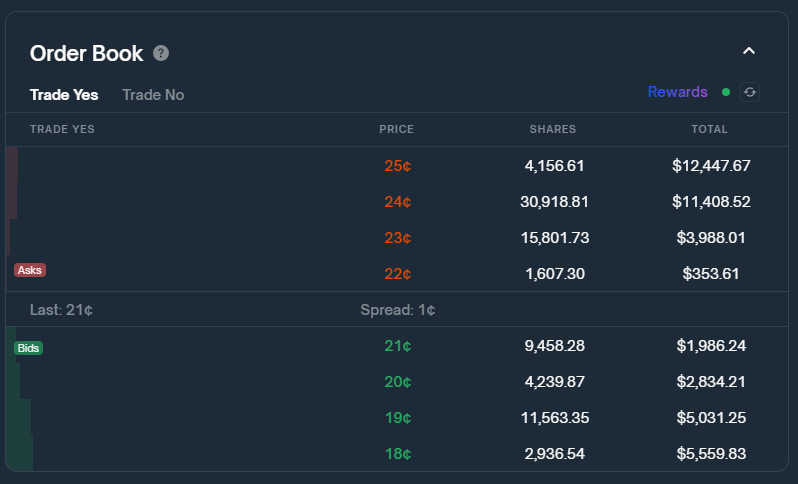Click the PRICE column header

click(396, 129)
